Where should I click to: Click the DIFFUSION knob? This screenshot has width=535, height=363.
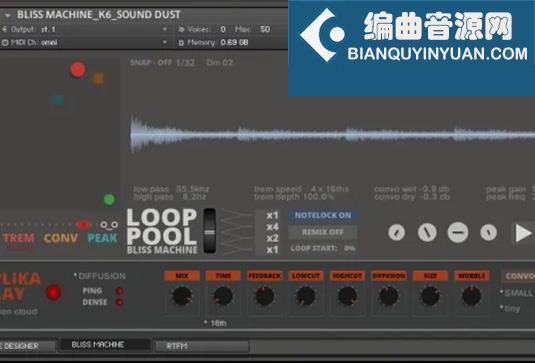point(389,296)
